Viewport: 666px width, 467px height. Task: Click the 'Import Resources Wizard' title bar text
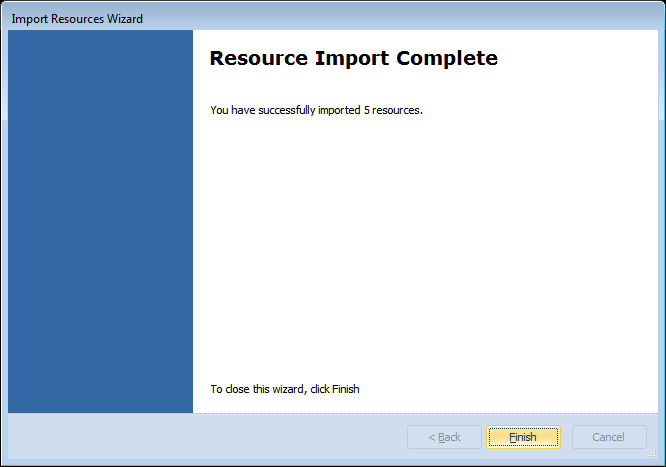click(x=77, y=19)
